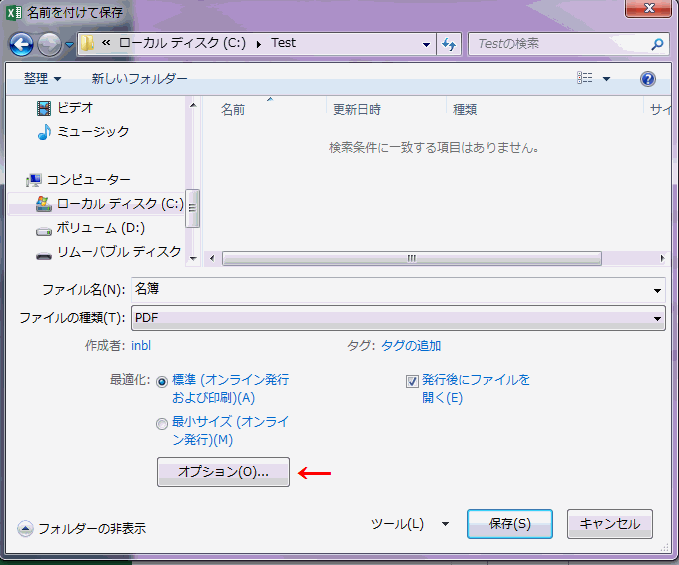Select 最小サイズ optimization radio button
This screenshot has height=565, width=679.
(162, 423)
